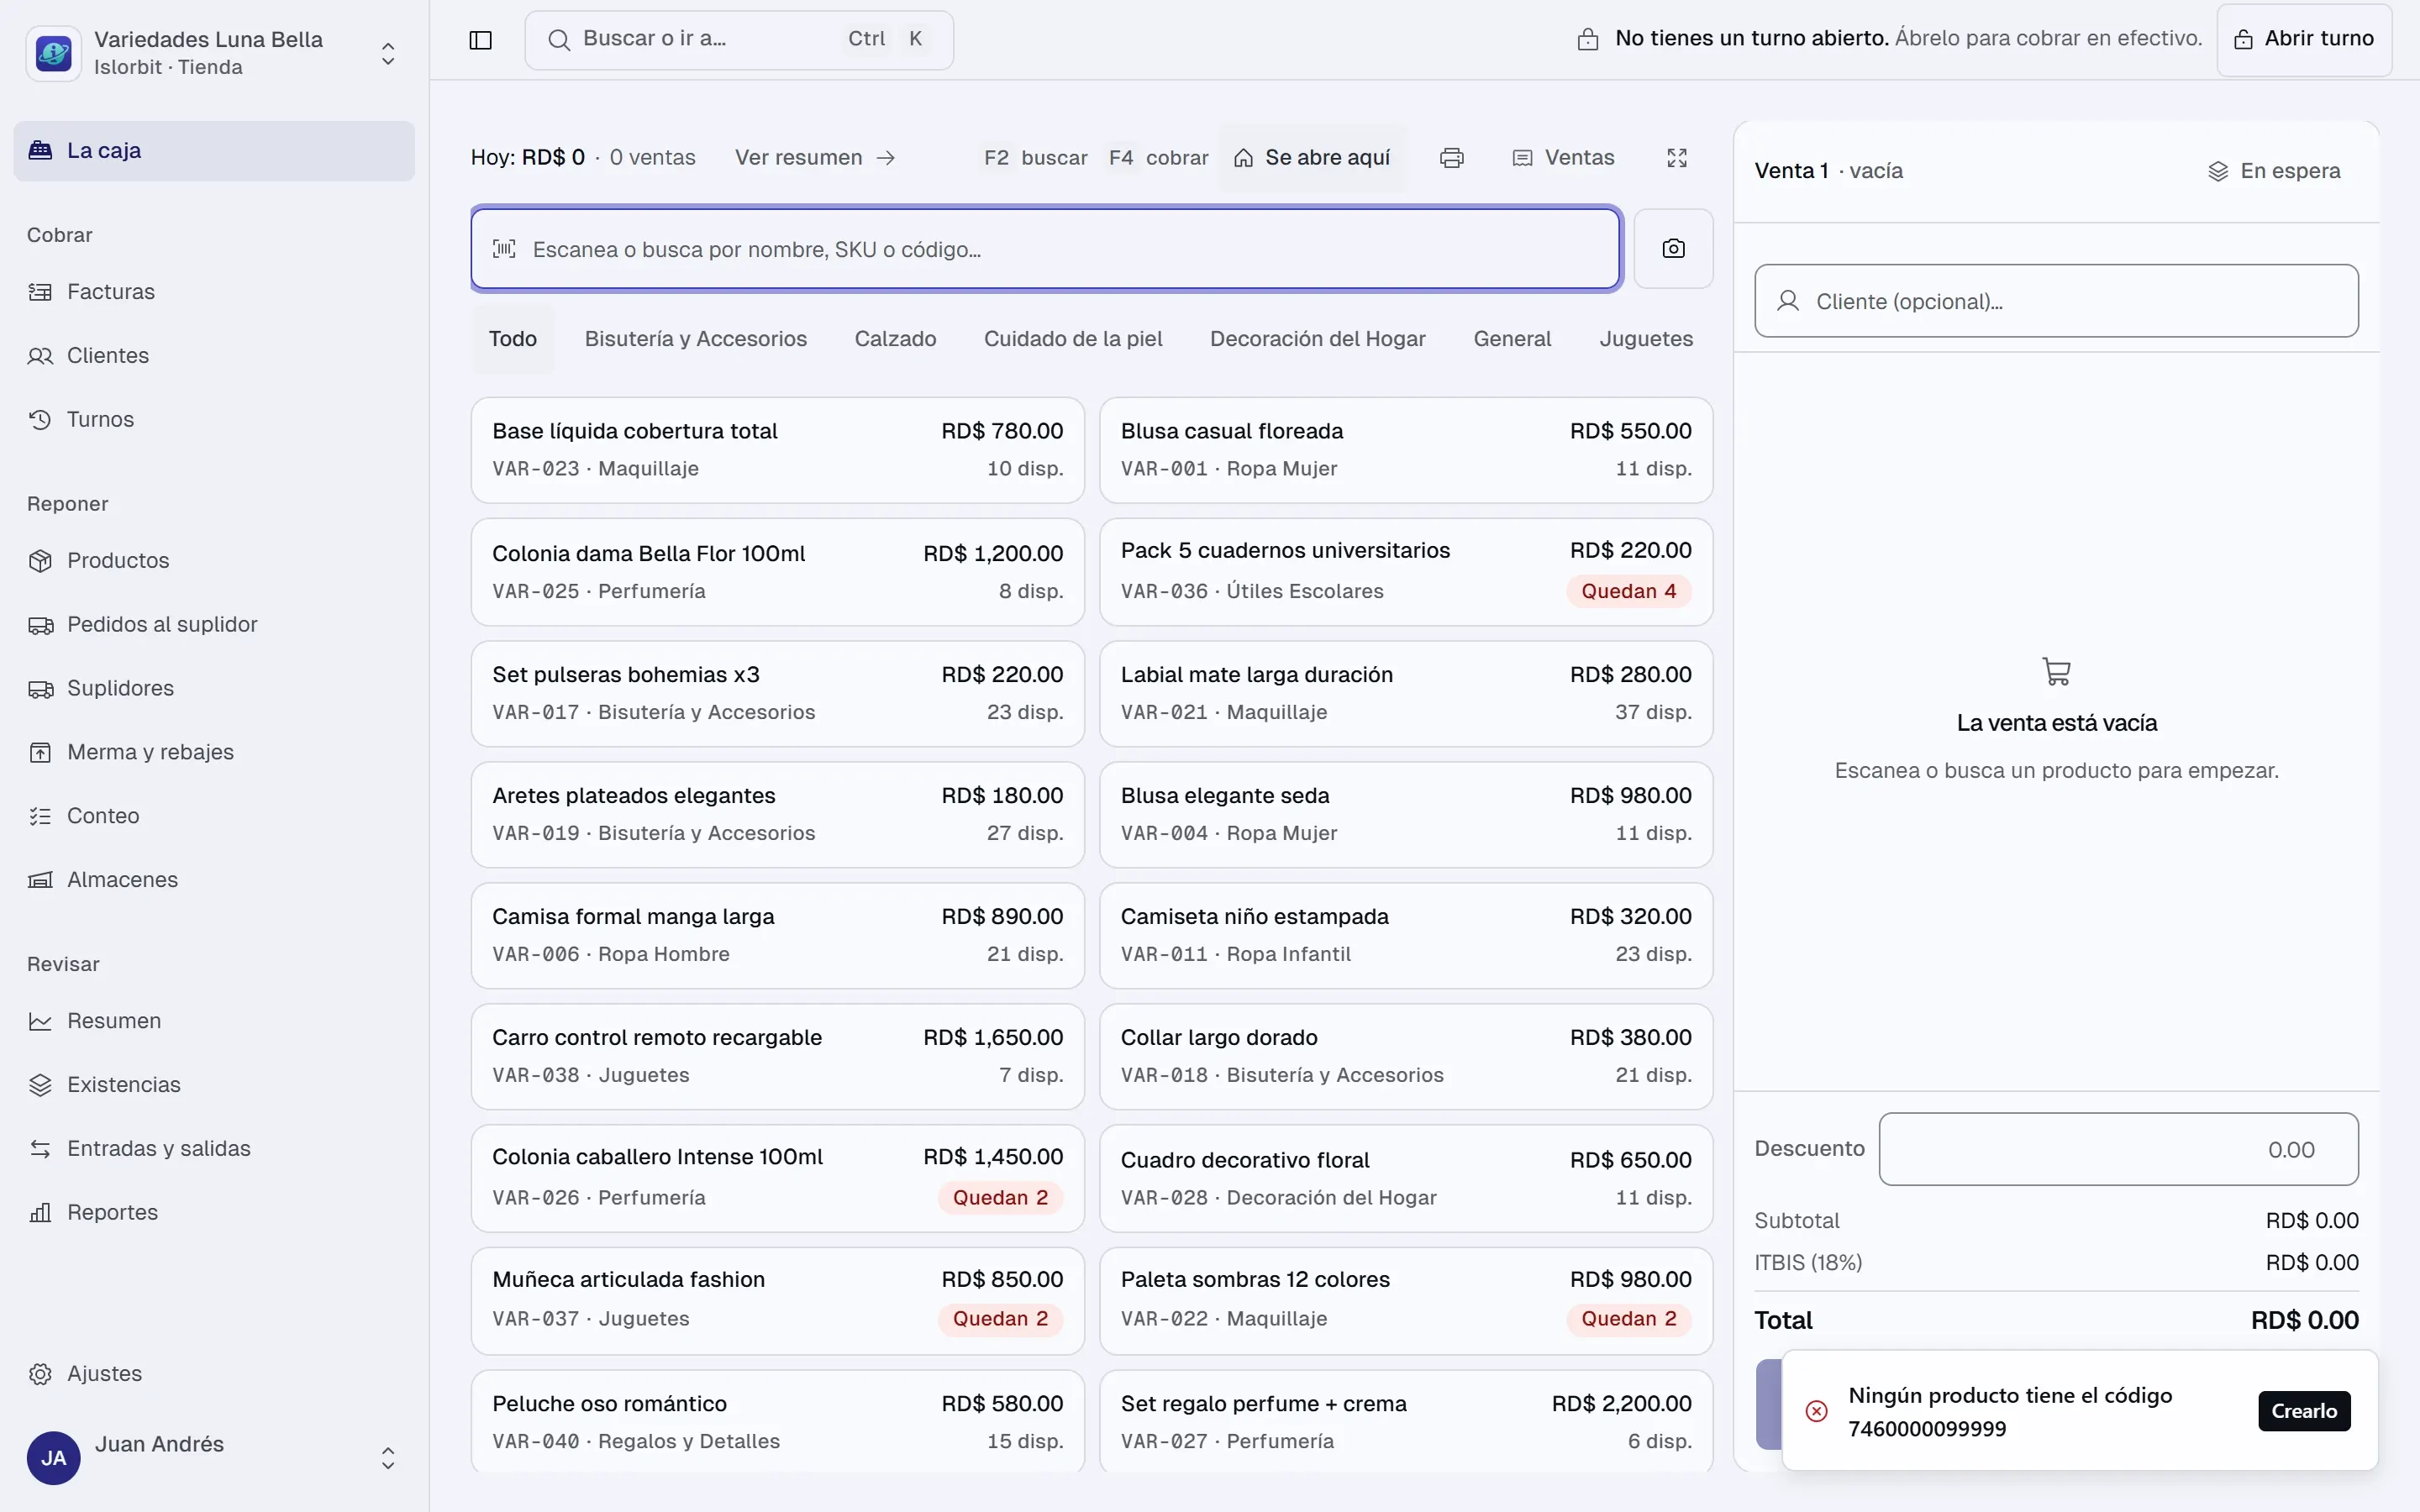Add Paleta sombras 12 colores product
2420x1512 pixels.
pyautogui.click(x=1406, y=1300)
